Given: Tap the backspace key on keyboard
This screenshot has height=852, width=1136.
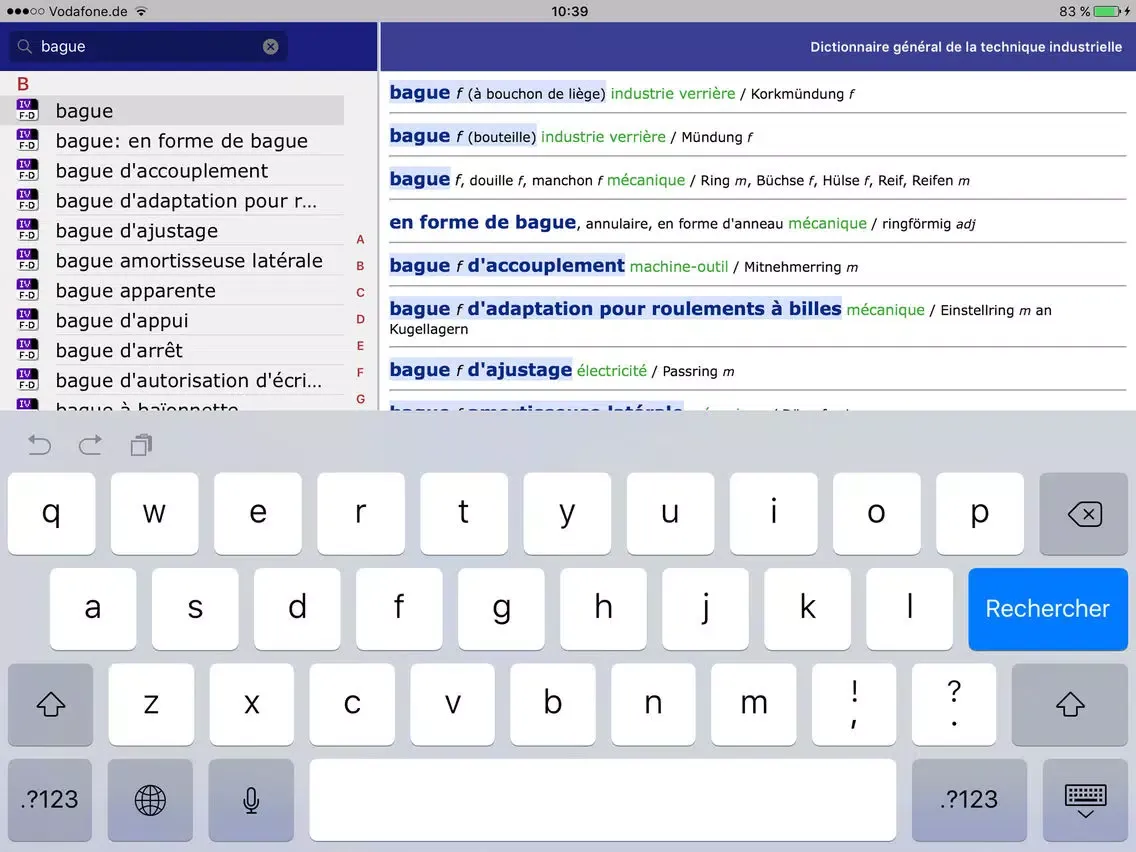Looking at the screenshot, I should pyautogui.click(x=1083, y=514).
